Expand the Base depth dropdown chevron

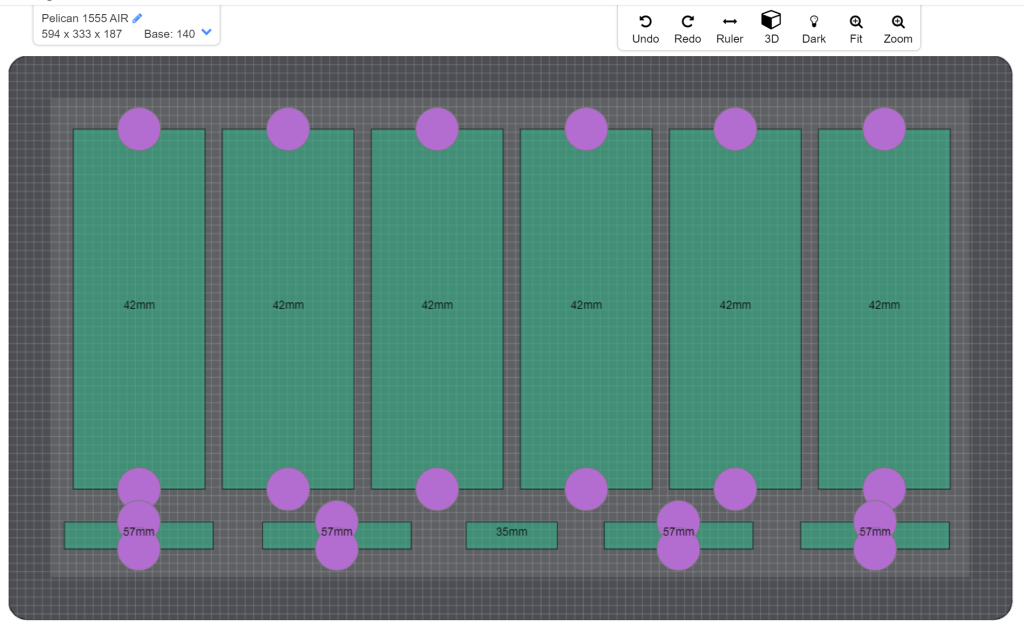[x=206, y=33]
